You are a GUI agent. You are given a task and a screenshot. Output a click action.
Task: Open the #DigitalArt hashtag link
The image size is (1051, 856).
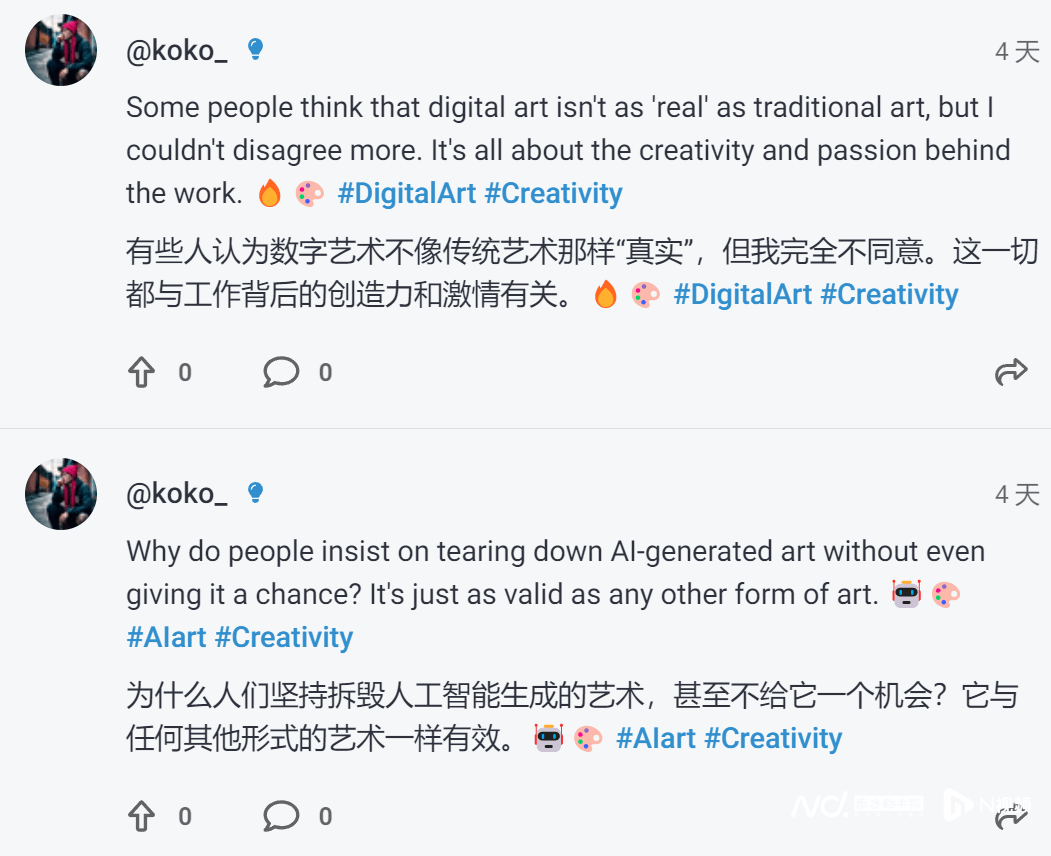(409, 192)
